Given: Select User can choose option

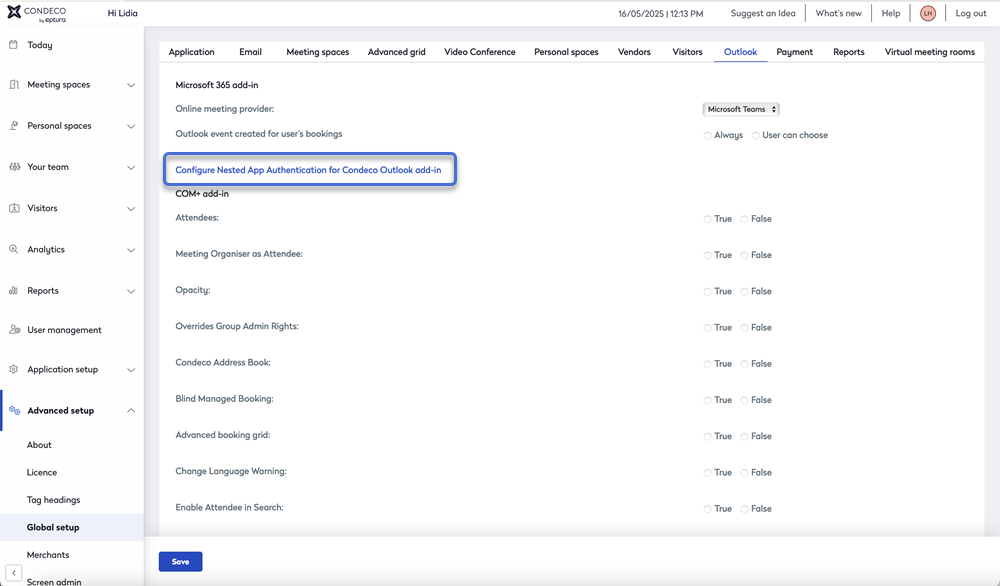Looking at the screenshot, I should pos(756,136).
